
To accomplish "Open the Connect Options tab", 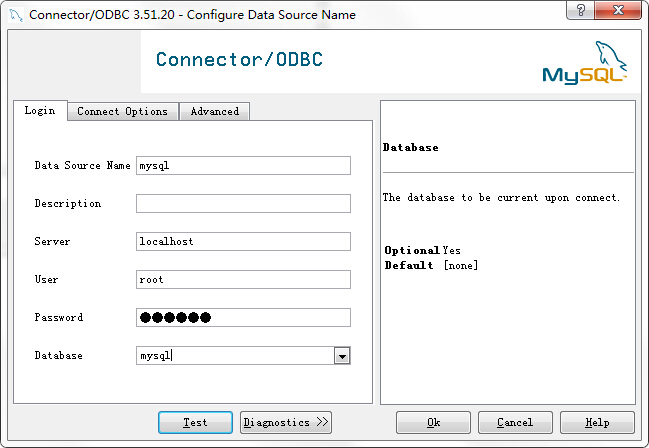I will [x=122, y=111].
